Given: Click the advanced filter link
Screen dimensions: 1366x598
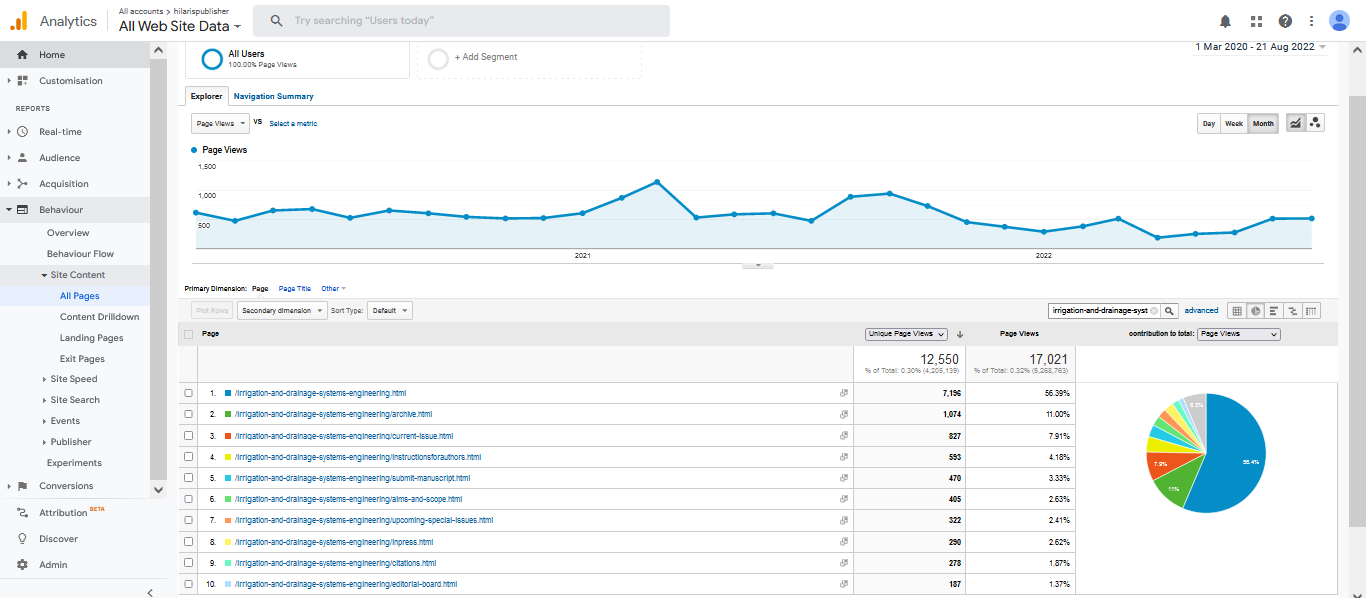Looking at the screenshot, I should (1201, 311).
